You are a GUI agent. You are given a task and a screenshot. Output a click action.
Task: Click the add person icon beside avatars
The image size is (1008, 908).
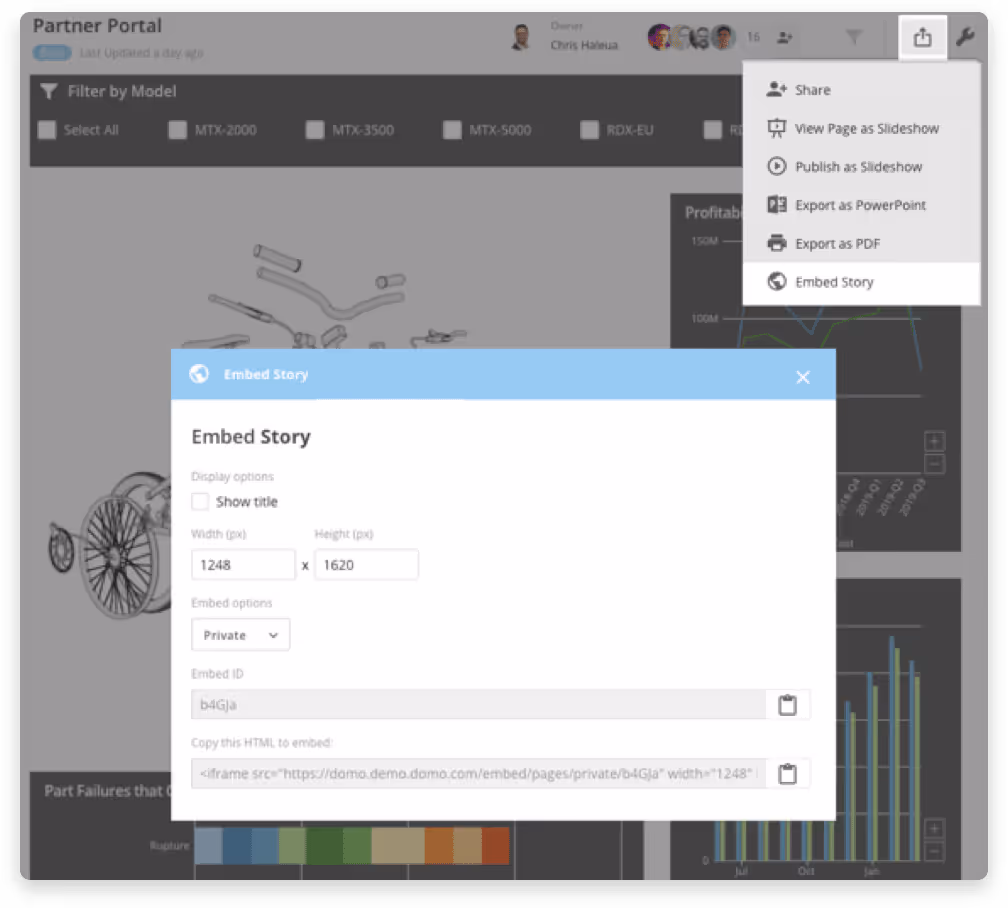(784, 38)
